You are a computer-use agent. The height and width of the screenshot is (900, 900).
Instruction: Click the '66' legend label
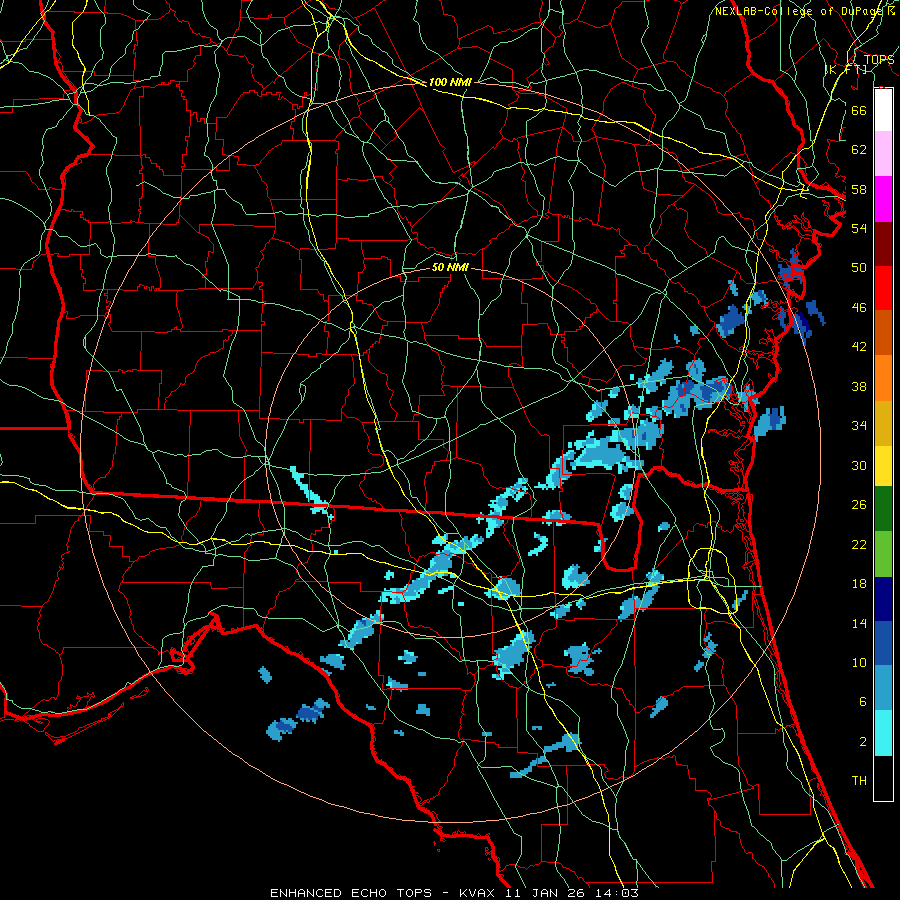(859, 110)
